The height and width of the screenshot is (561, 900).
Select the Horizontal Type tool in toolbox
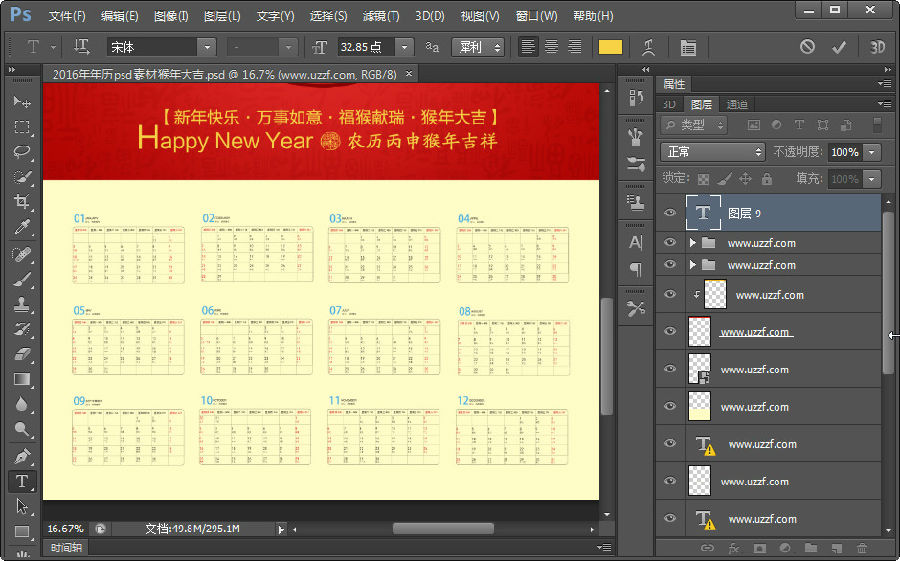21,481
